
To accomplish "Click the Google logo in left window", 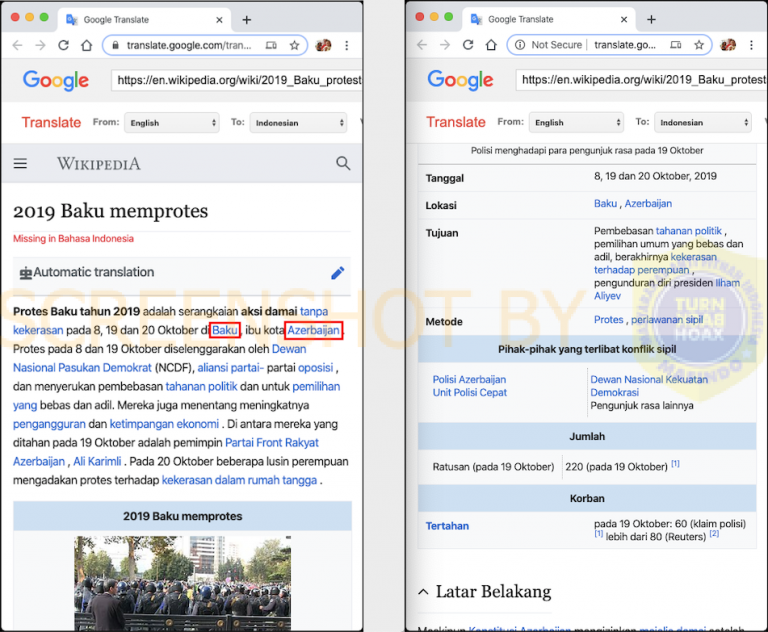I will [x=55, y=80].
